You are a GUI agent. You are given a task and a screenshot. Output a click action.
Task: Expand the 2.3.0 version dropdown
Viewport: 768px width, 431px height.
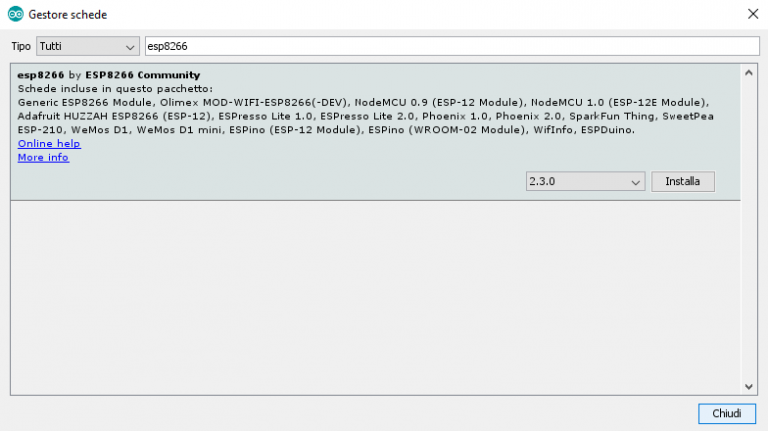585,182
